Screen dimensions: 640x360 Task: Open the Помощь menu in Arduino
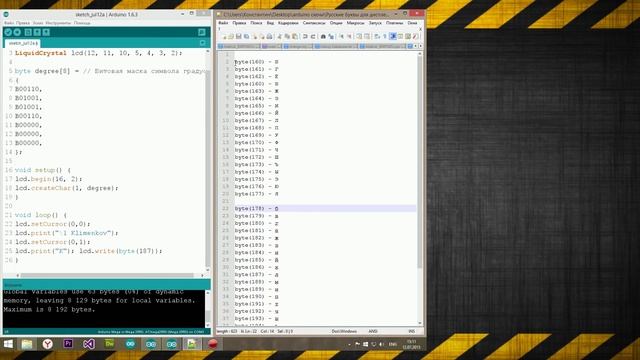click(82, 23)
